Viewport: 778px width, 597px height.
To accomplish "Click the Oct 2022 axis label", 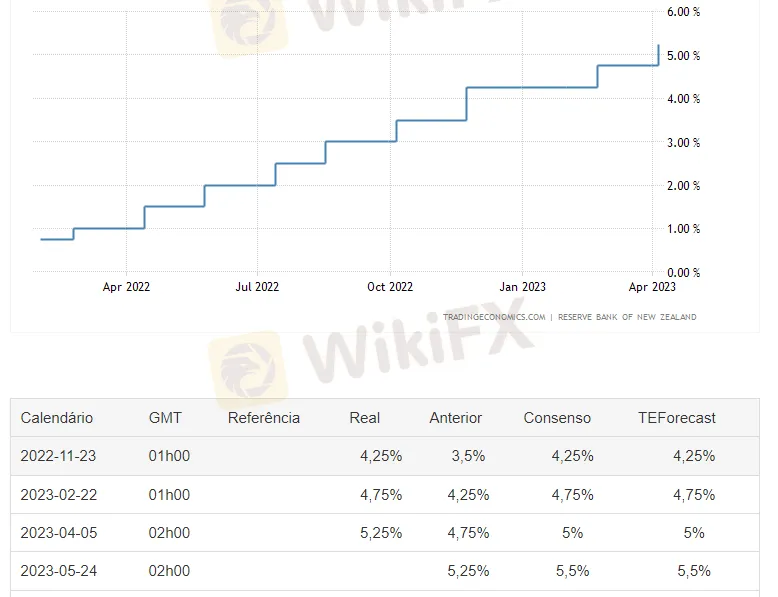I will click(390, 287).
